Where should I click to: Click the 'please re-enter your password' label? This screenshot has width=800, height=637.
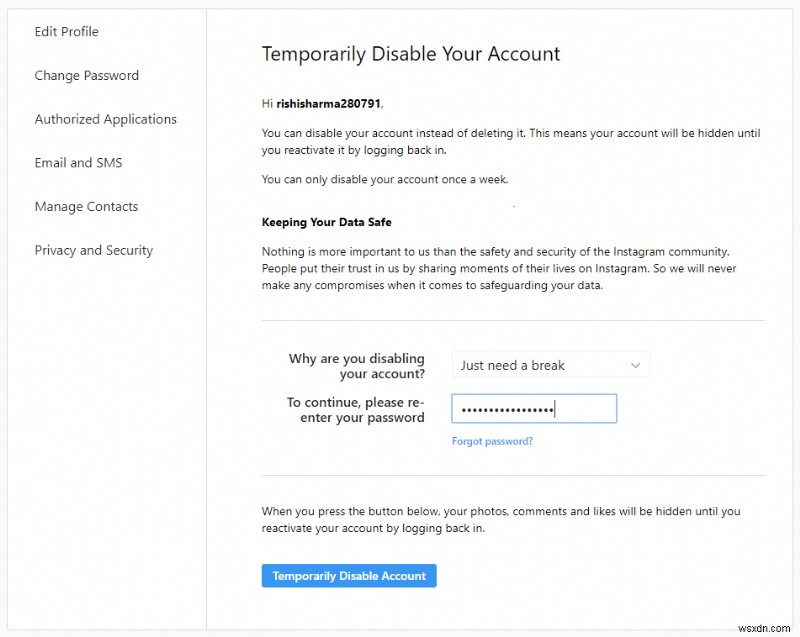[x=356, y=410]
